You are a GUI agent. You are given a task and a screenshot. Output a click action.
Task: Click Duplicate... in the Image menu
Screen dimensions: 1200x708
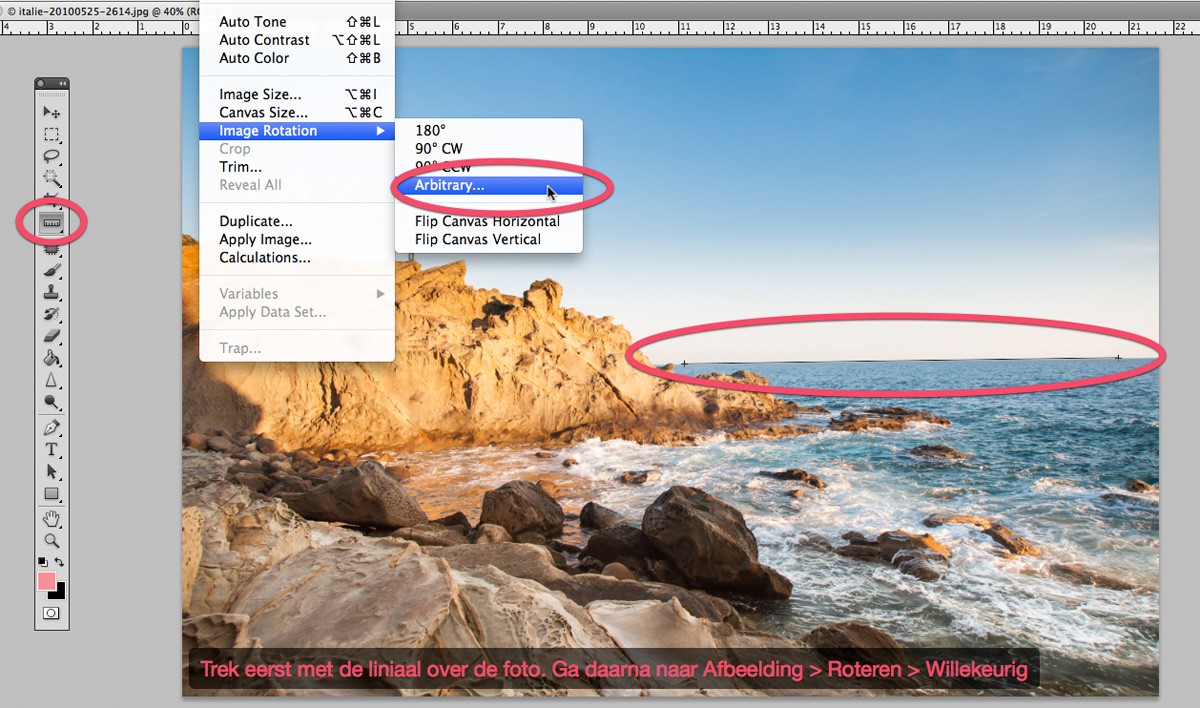click(x=256, y=221)
